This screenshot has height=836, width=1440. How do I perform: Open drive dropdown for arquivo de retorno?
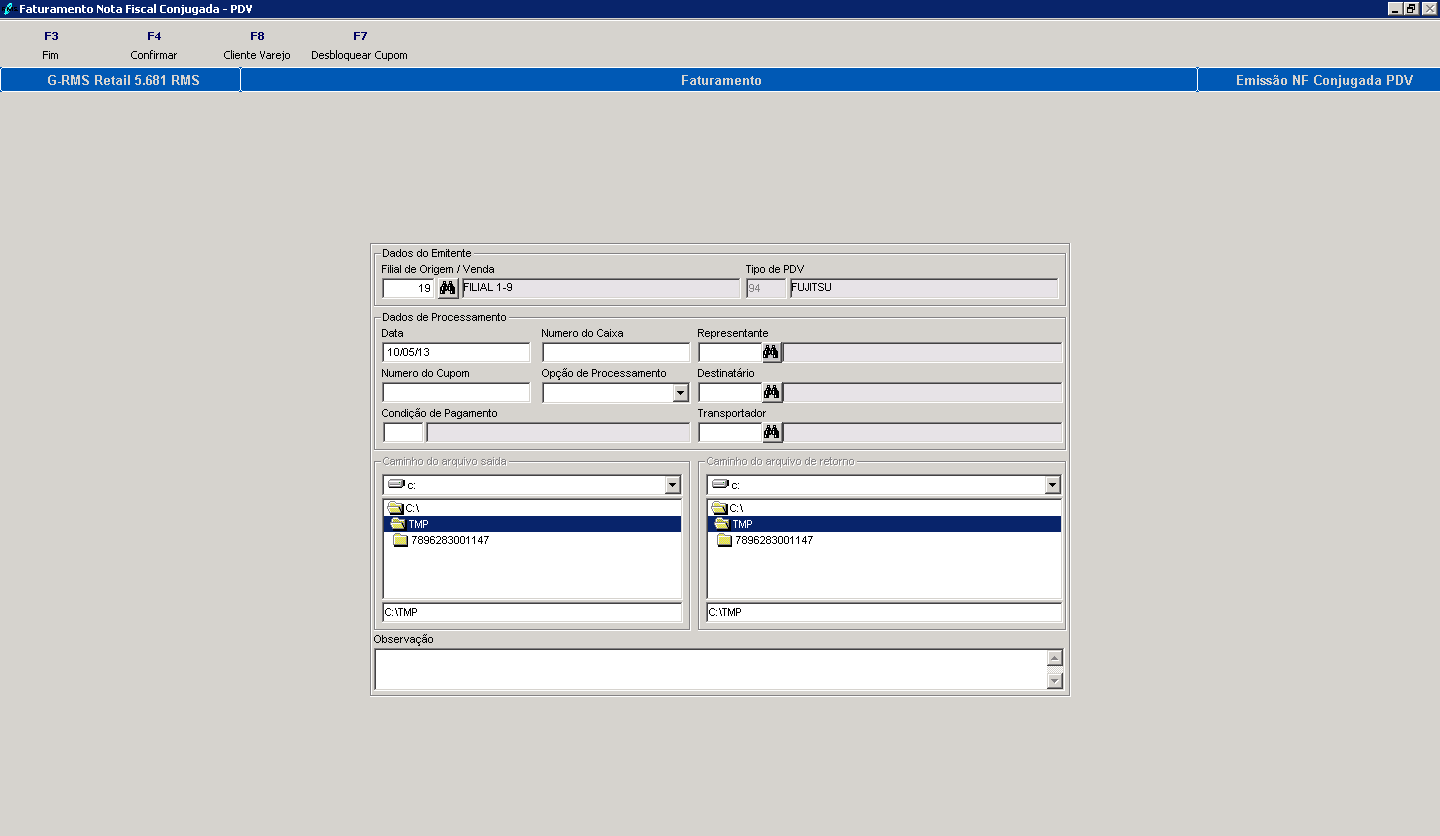click(1052, 485)
